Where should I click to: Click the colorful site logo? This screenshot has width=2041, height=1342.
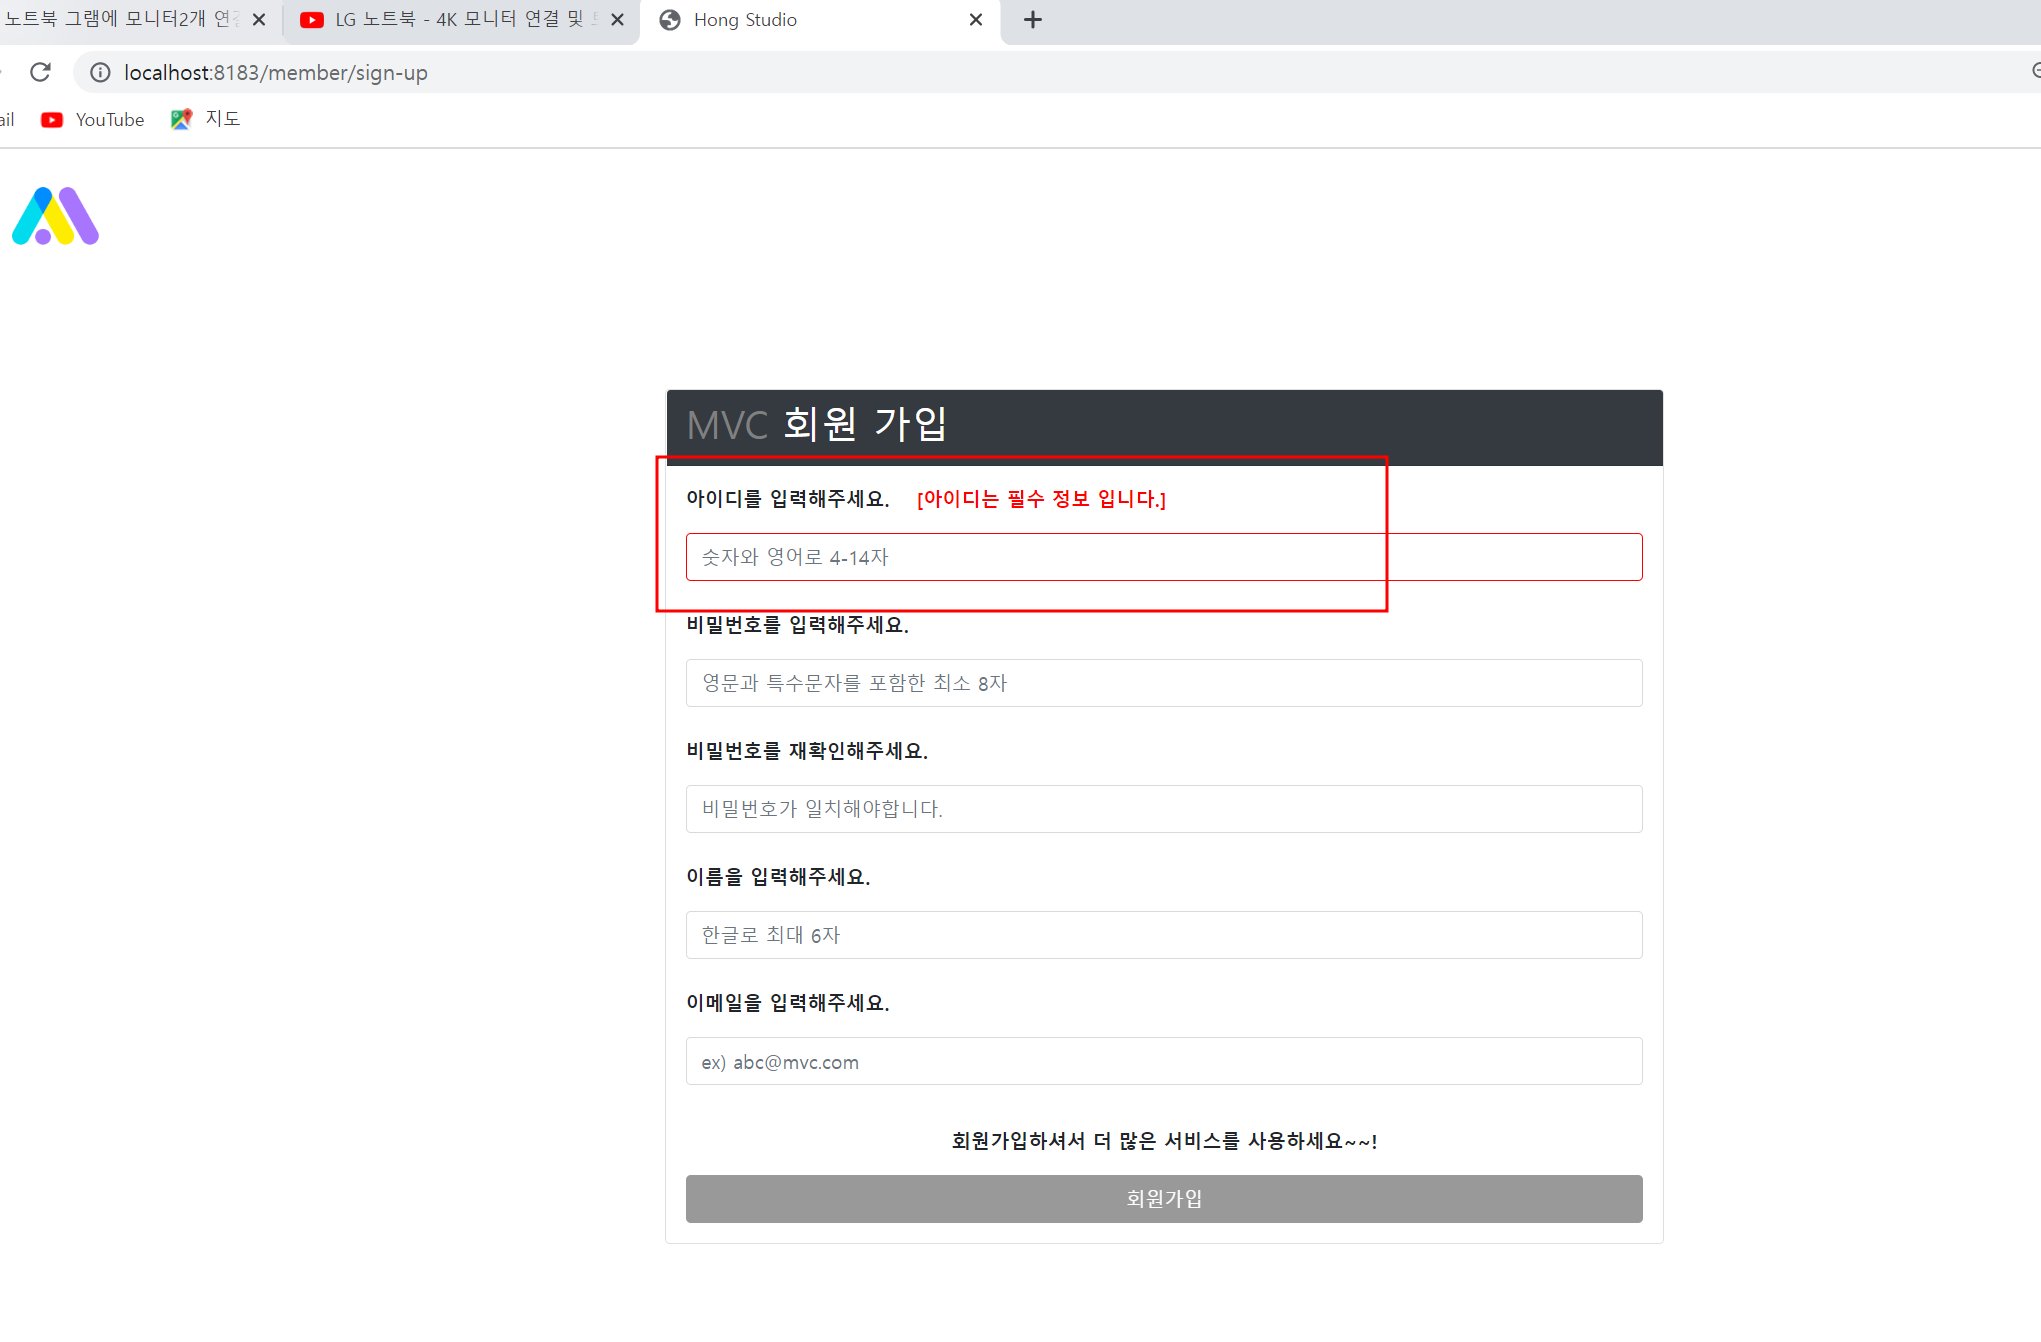(55, 216)
